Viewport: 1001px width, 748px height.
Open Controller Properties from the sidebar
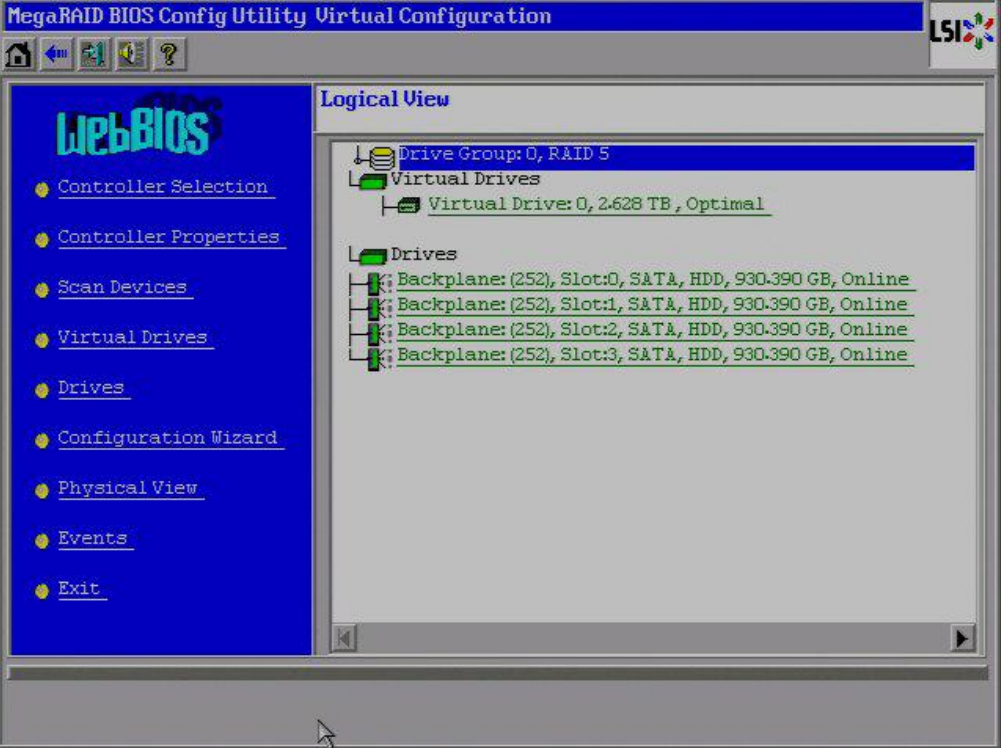tap(168, 237)
